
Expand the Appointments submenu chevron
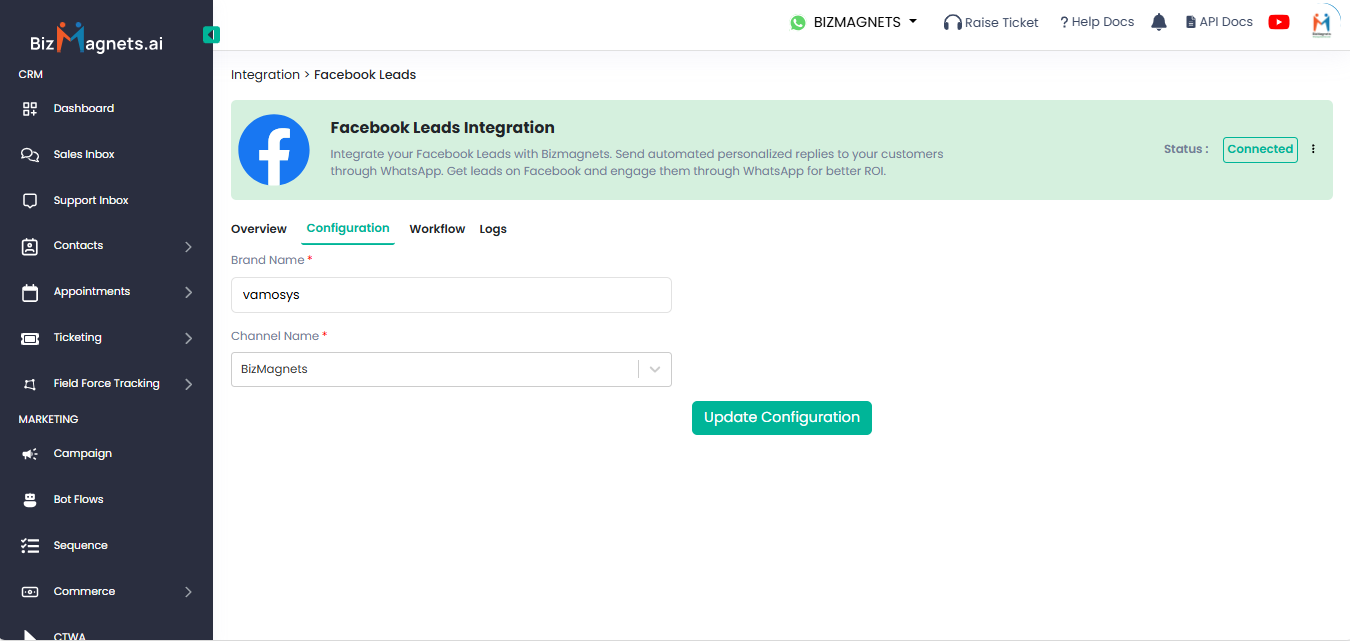[x=188, y=292]
